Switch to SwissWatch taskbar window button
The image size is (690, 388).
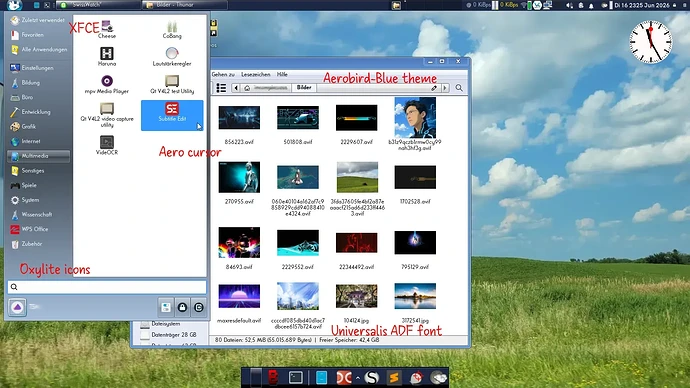[x=99, y=5]
